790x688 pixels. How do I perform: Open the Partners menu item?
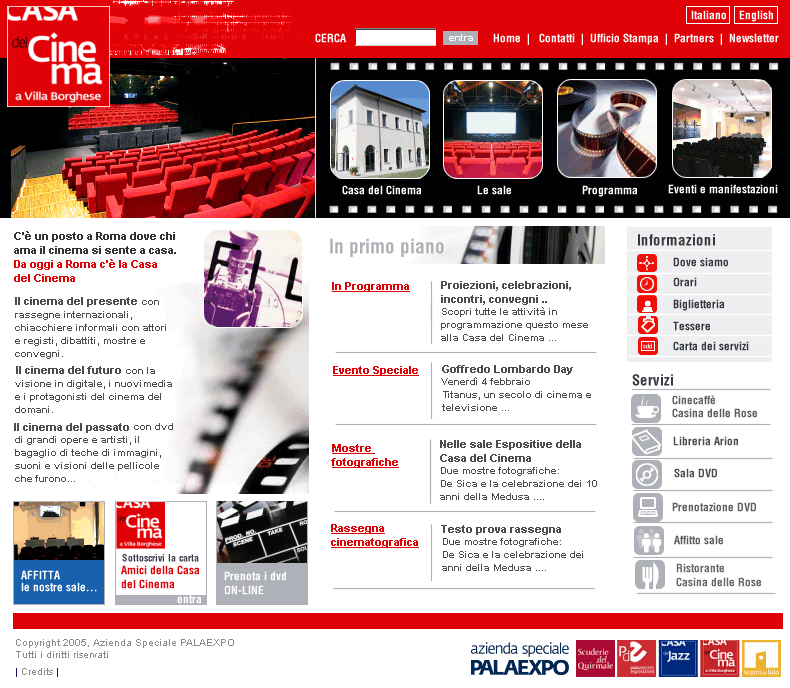coord(694,38)
